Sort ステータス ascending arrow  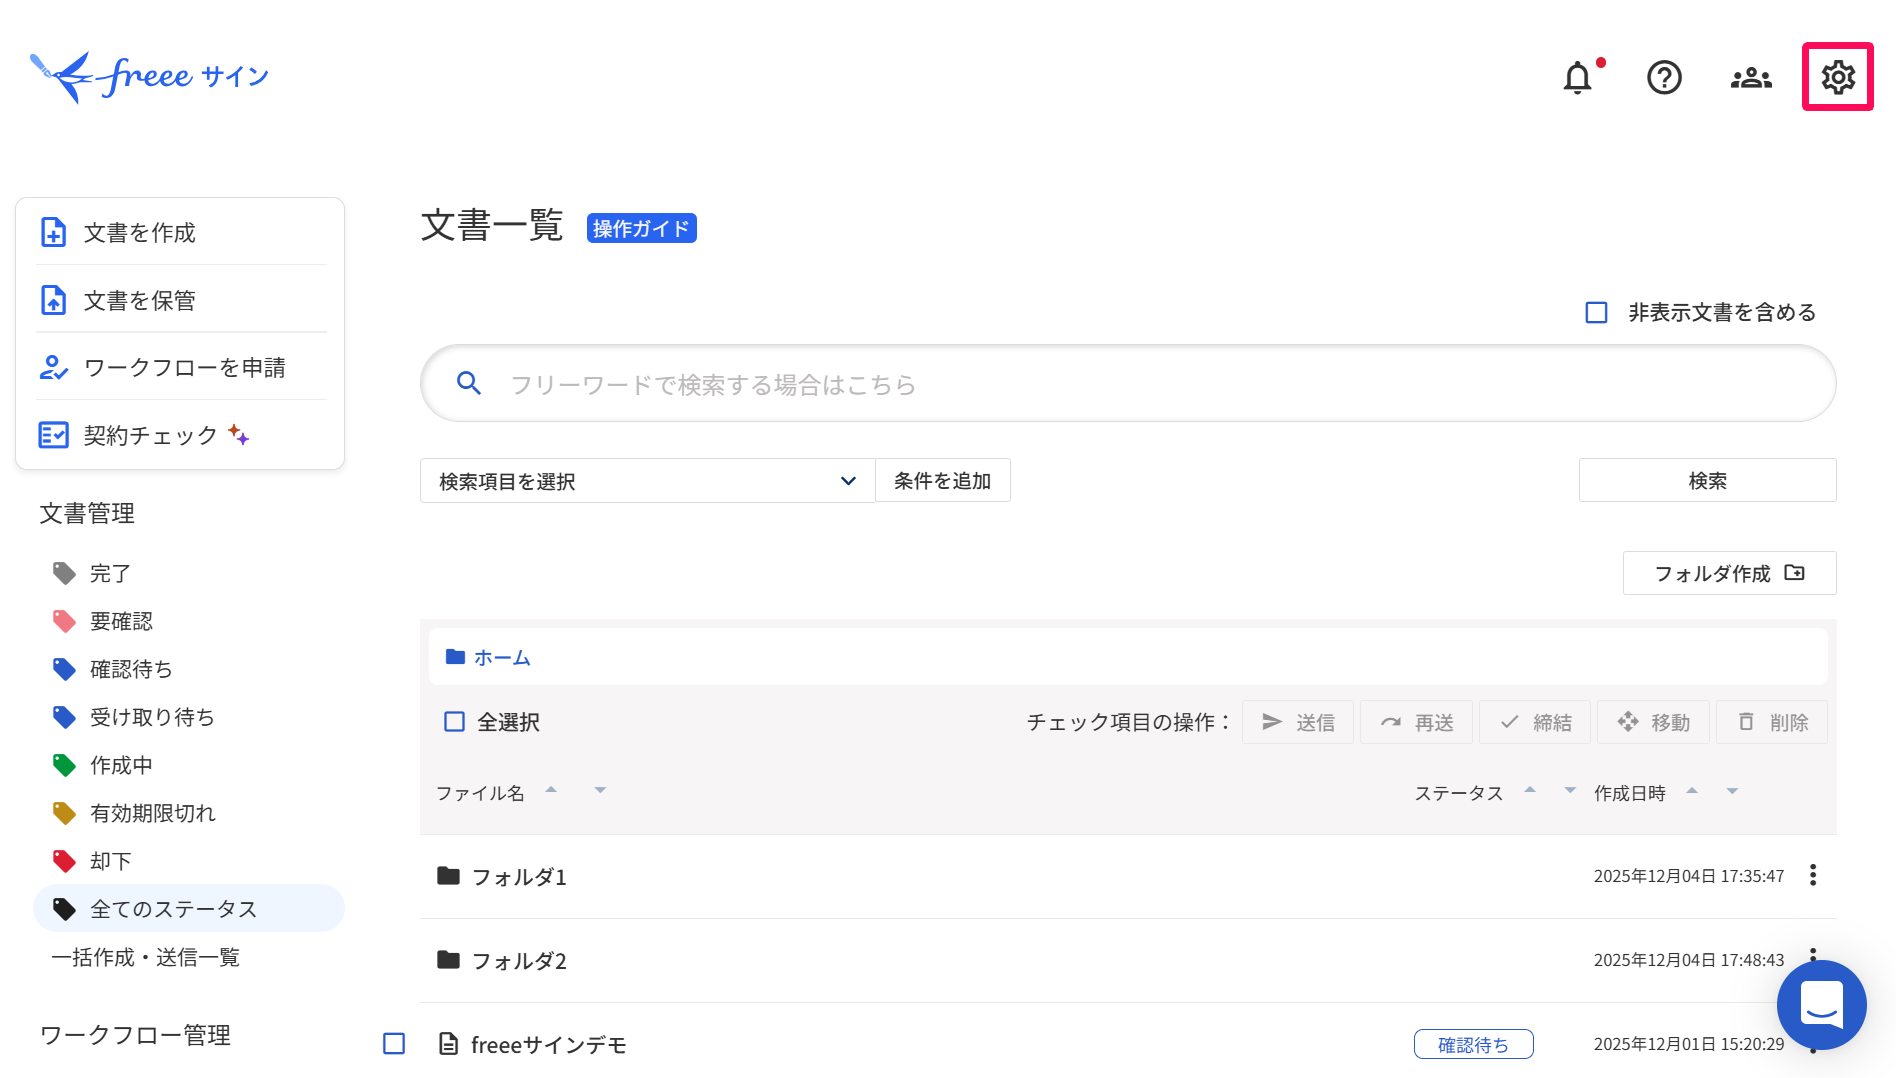1530,790
